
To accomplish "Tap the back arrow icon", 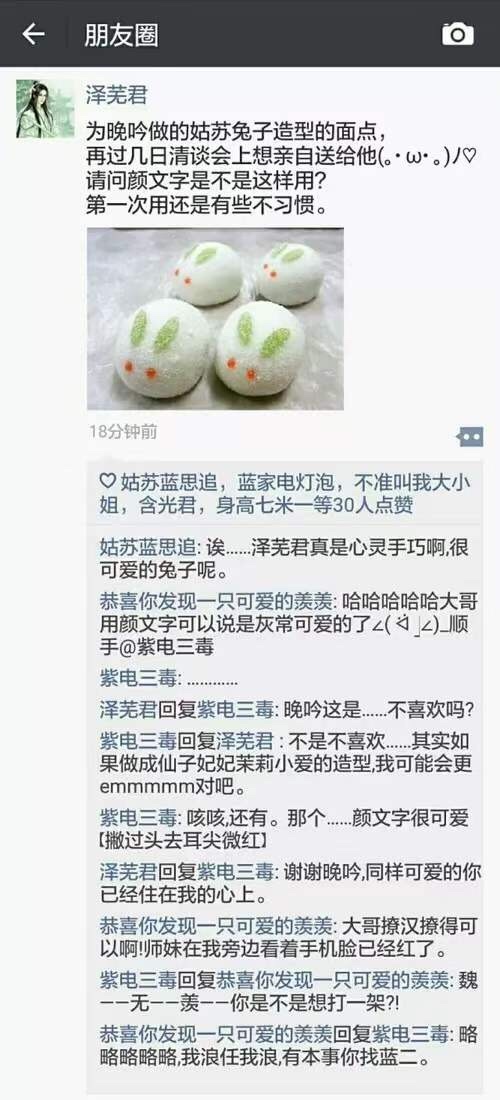I will pos(33,34).
